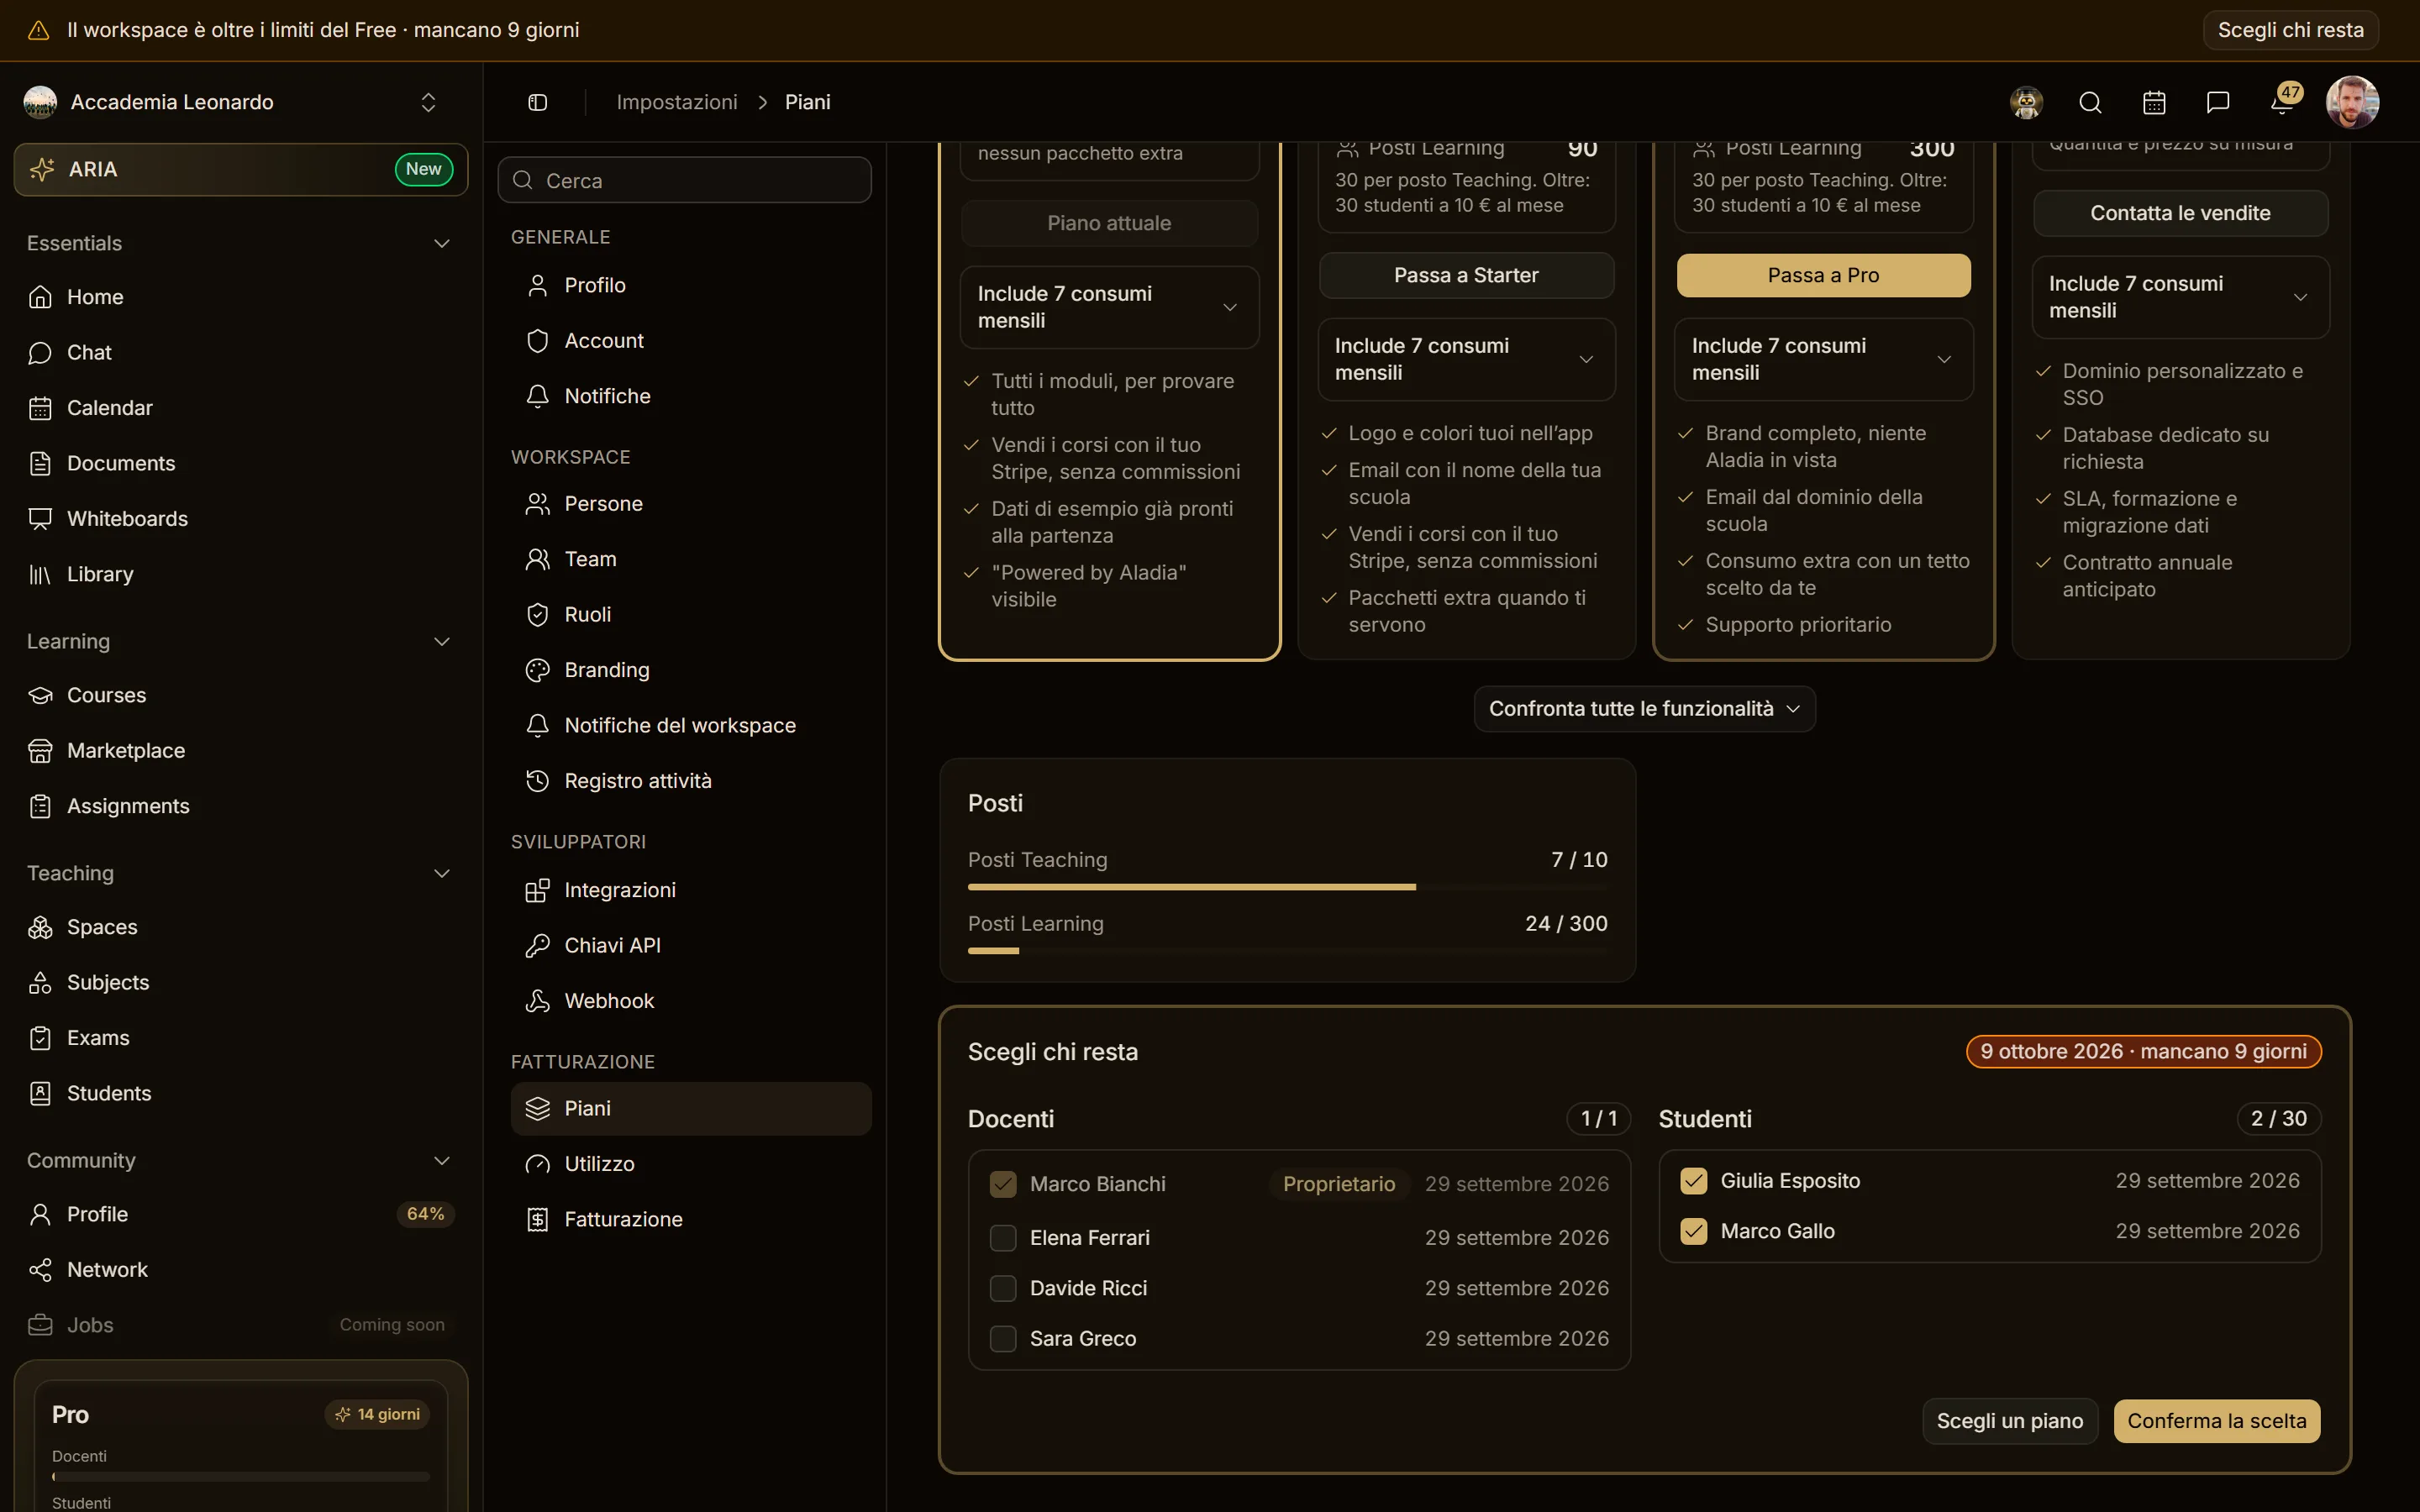Tick the Sara Greco checkbox
The height and width of the screenshot is (1512, 2420).
point(1003,1338)
